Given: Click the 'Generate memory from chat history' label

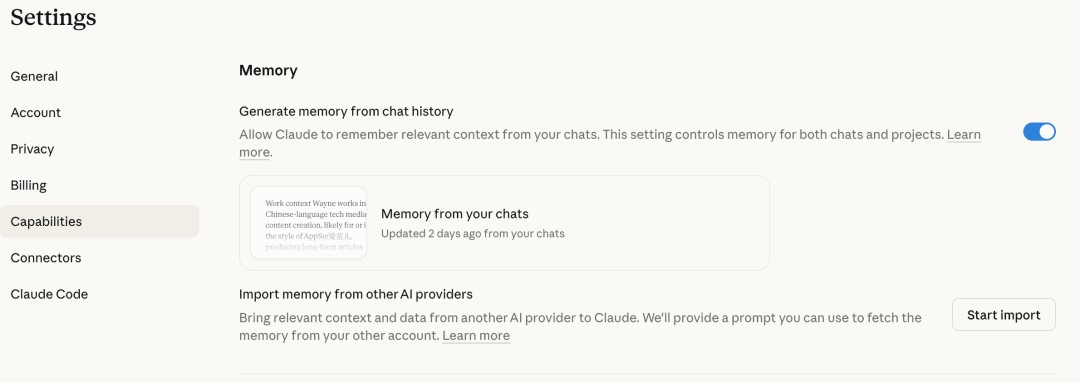Looking at the screenshot, I should [346, 112].
